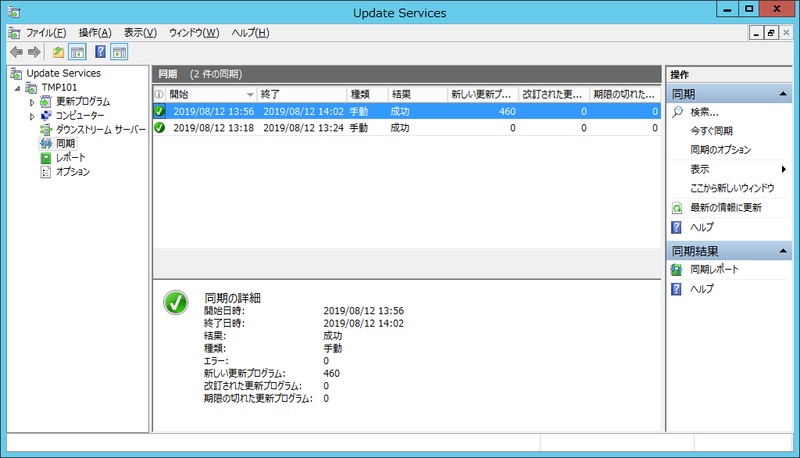The width and height of the screenshot is (800, 458).
Task: Click the title bar application icon
Action: (x=14, y=12)
